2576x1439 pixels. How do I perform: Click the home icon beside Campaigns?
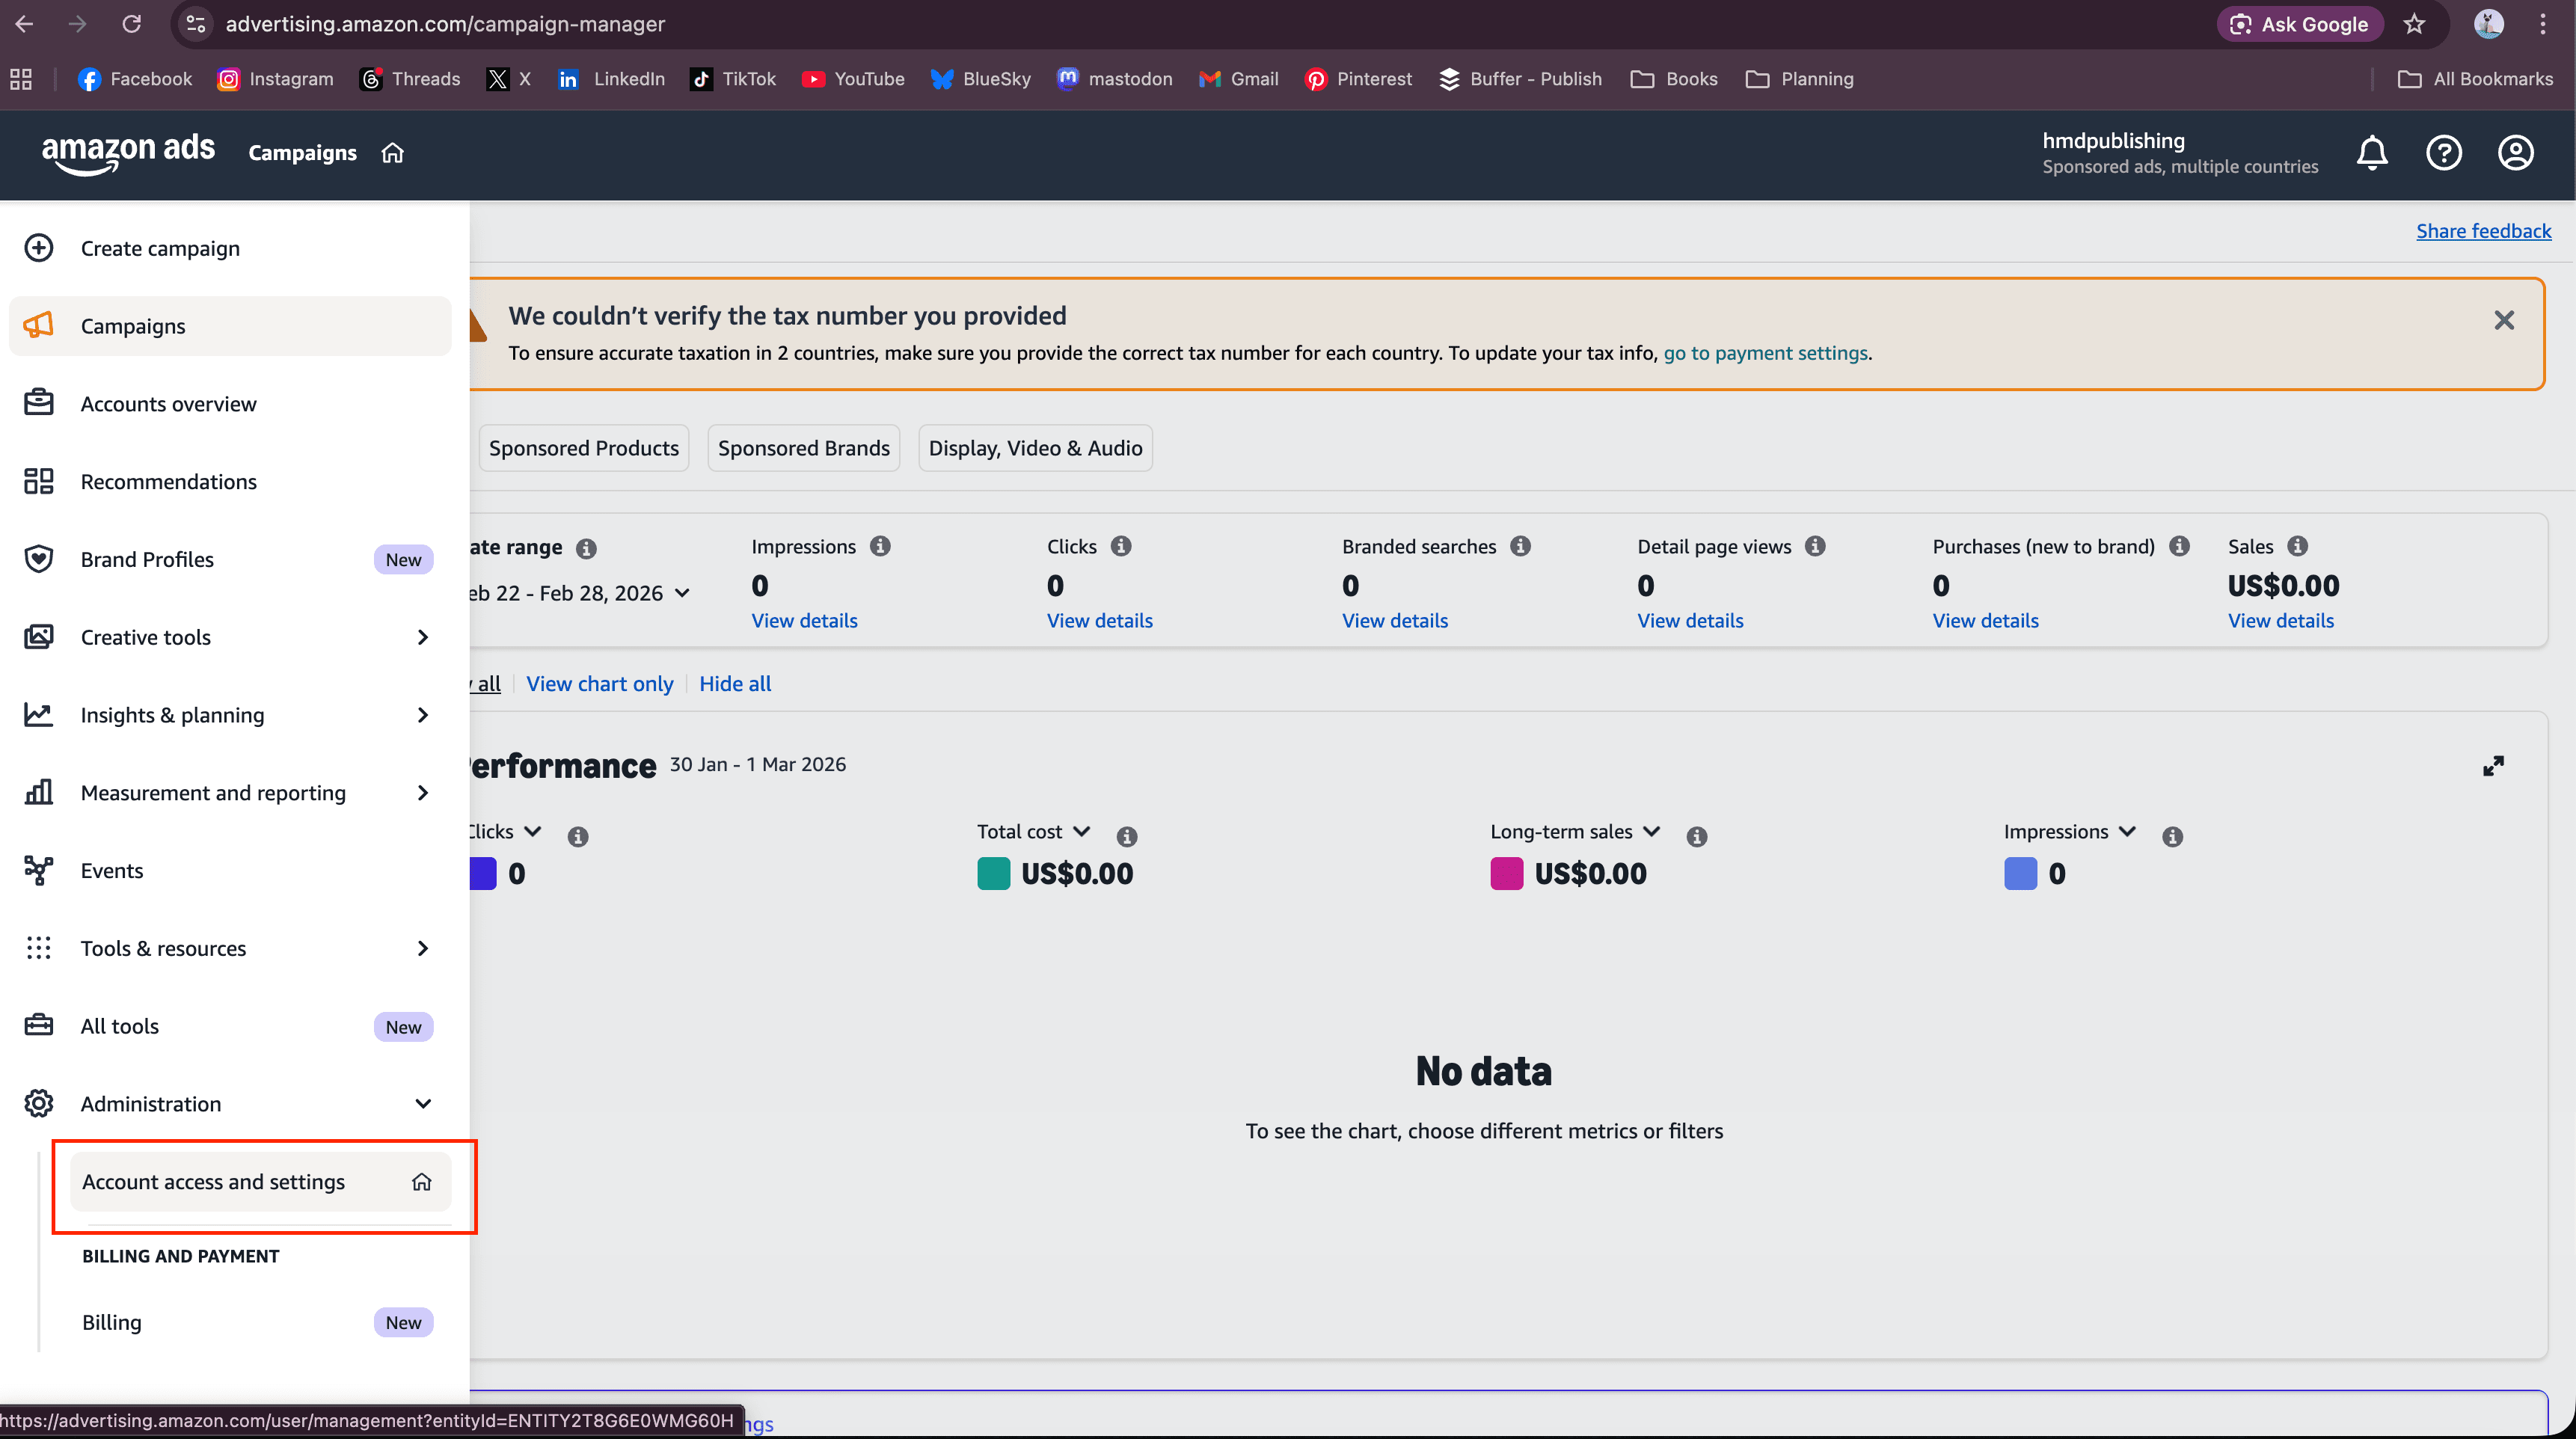pyautogui.click(x=392, y=152)
